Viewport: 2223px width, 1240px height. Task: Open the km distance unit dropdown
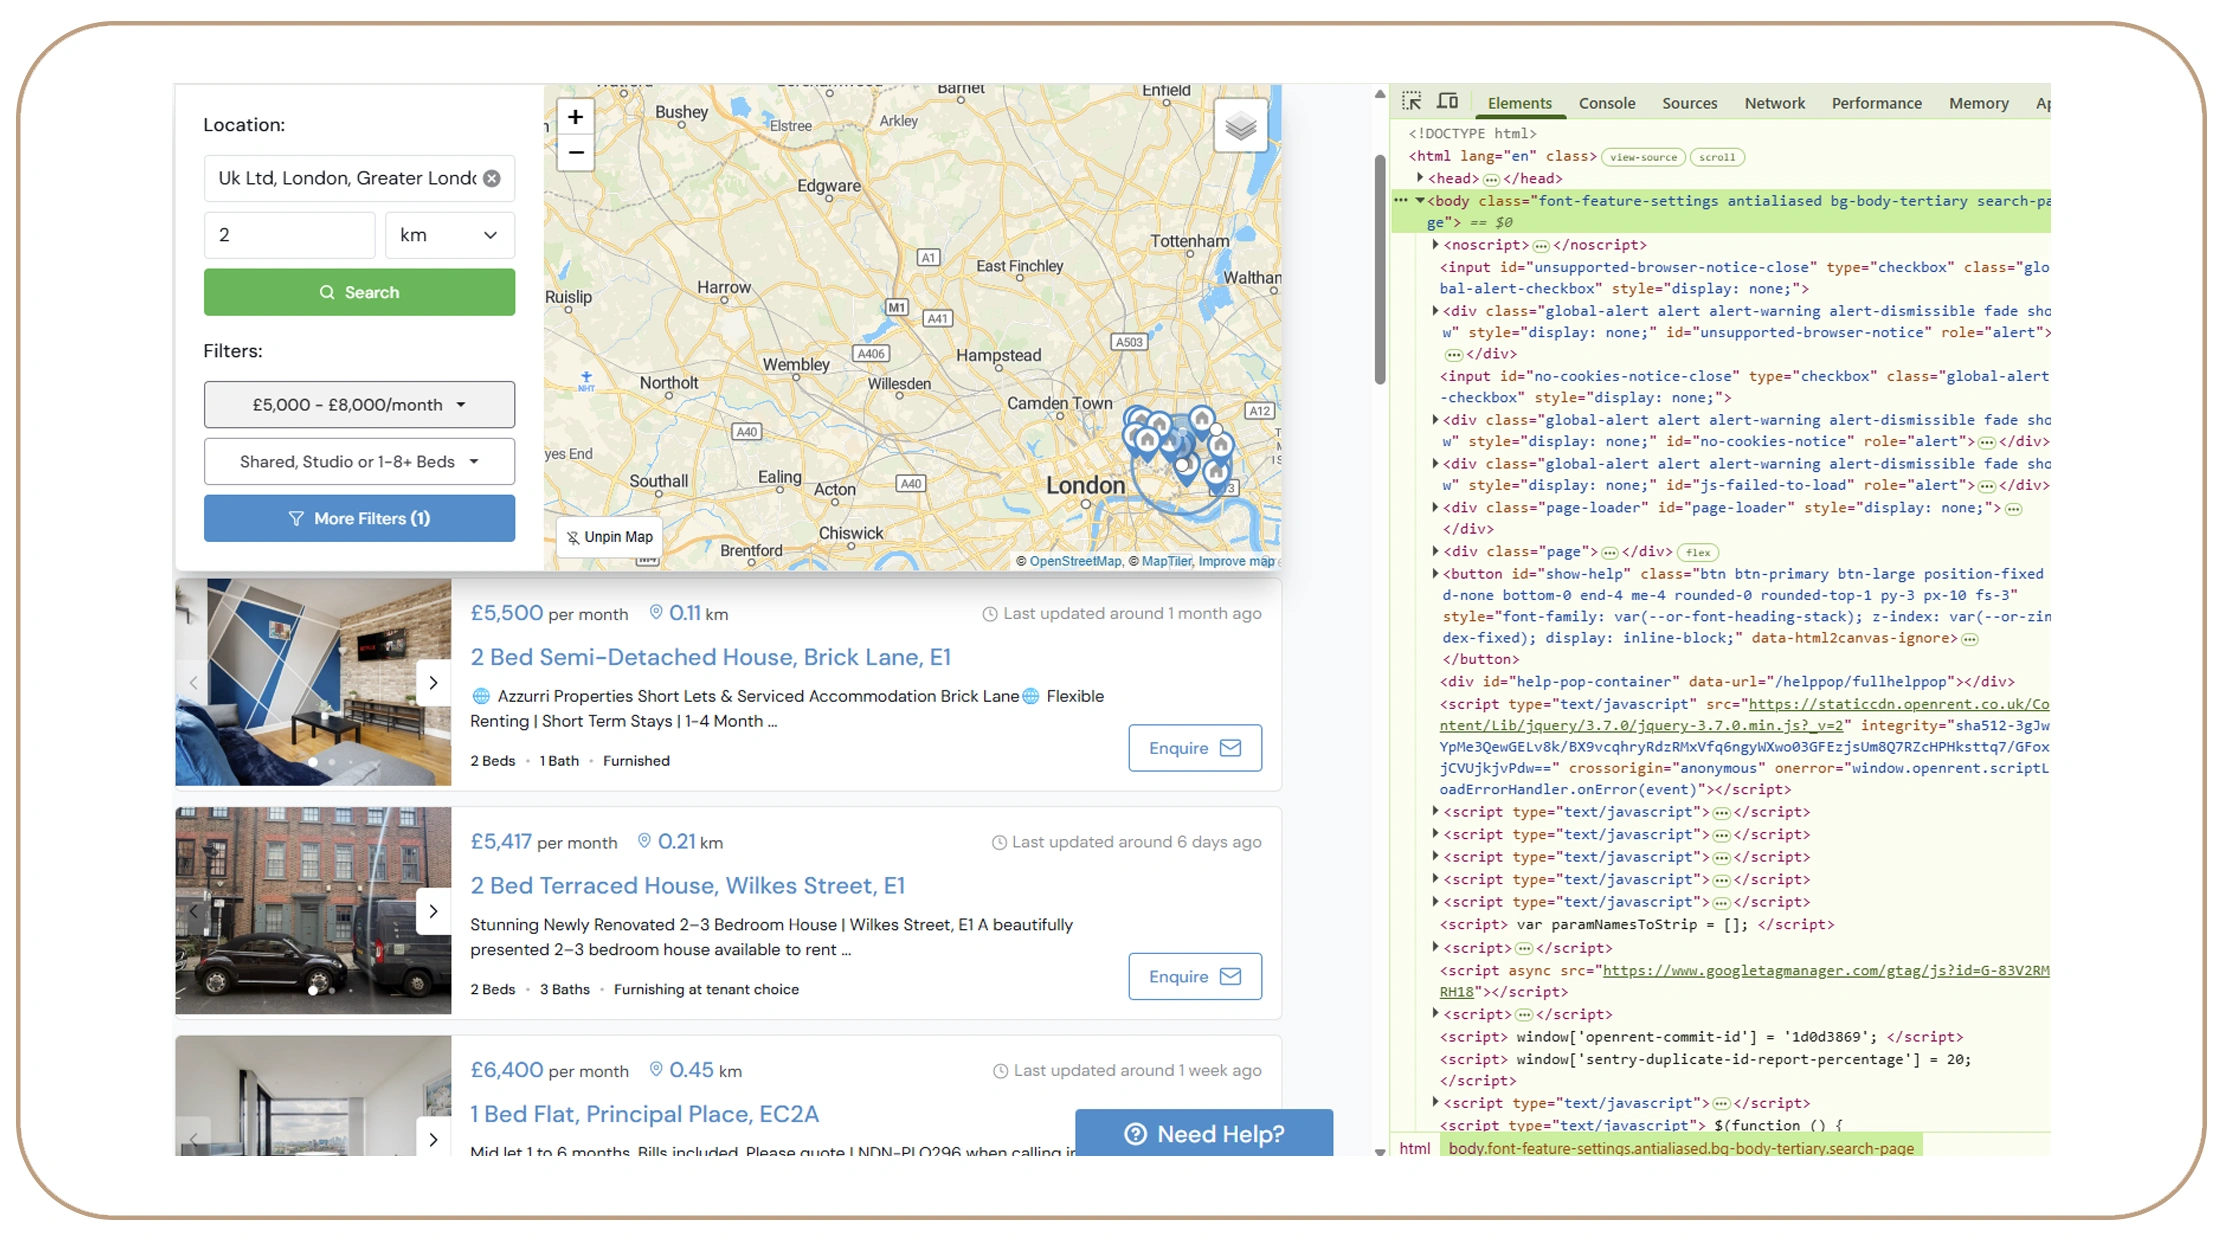[449, 235]
